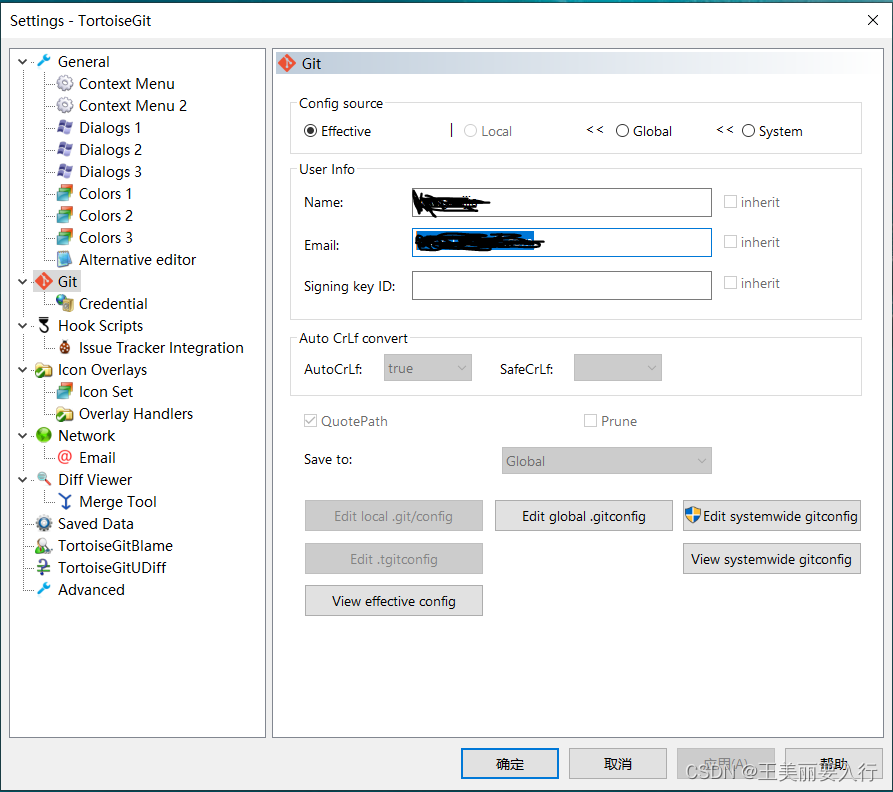Click the Merge Tool icon
893x792 pixels.
(x=65, y=501)
